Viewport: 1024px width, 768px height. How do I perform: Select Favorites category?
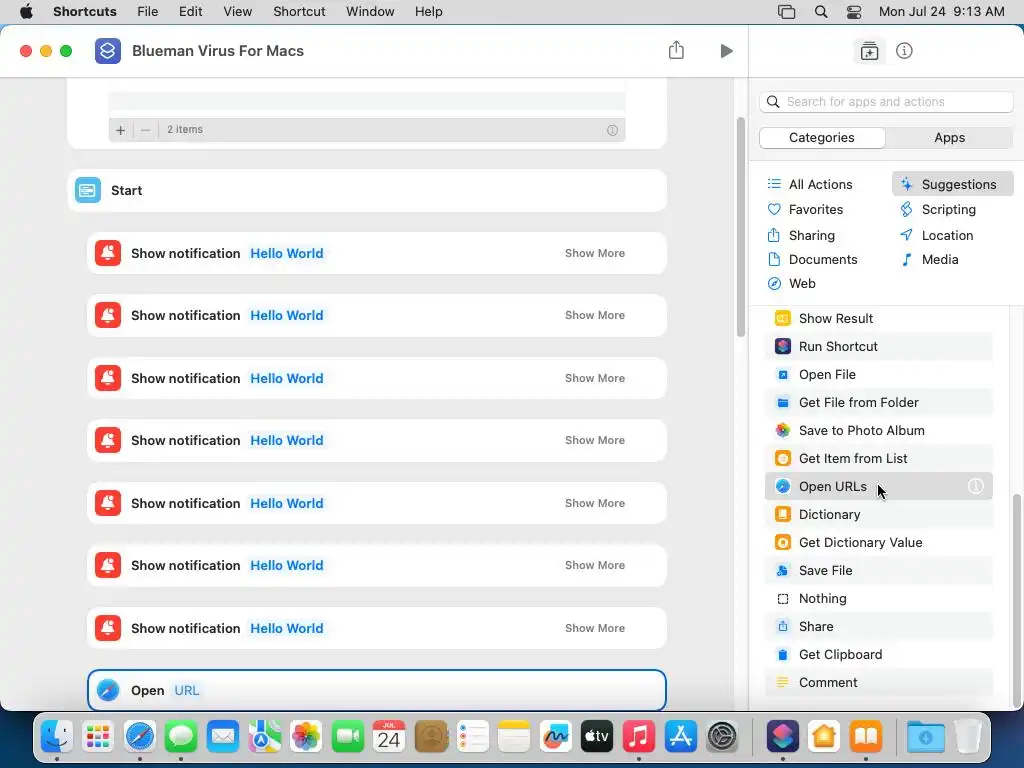click(x=805, y=210)
